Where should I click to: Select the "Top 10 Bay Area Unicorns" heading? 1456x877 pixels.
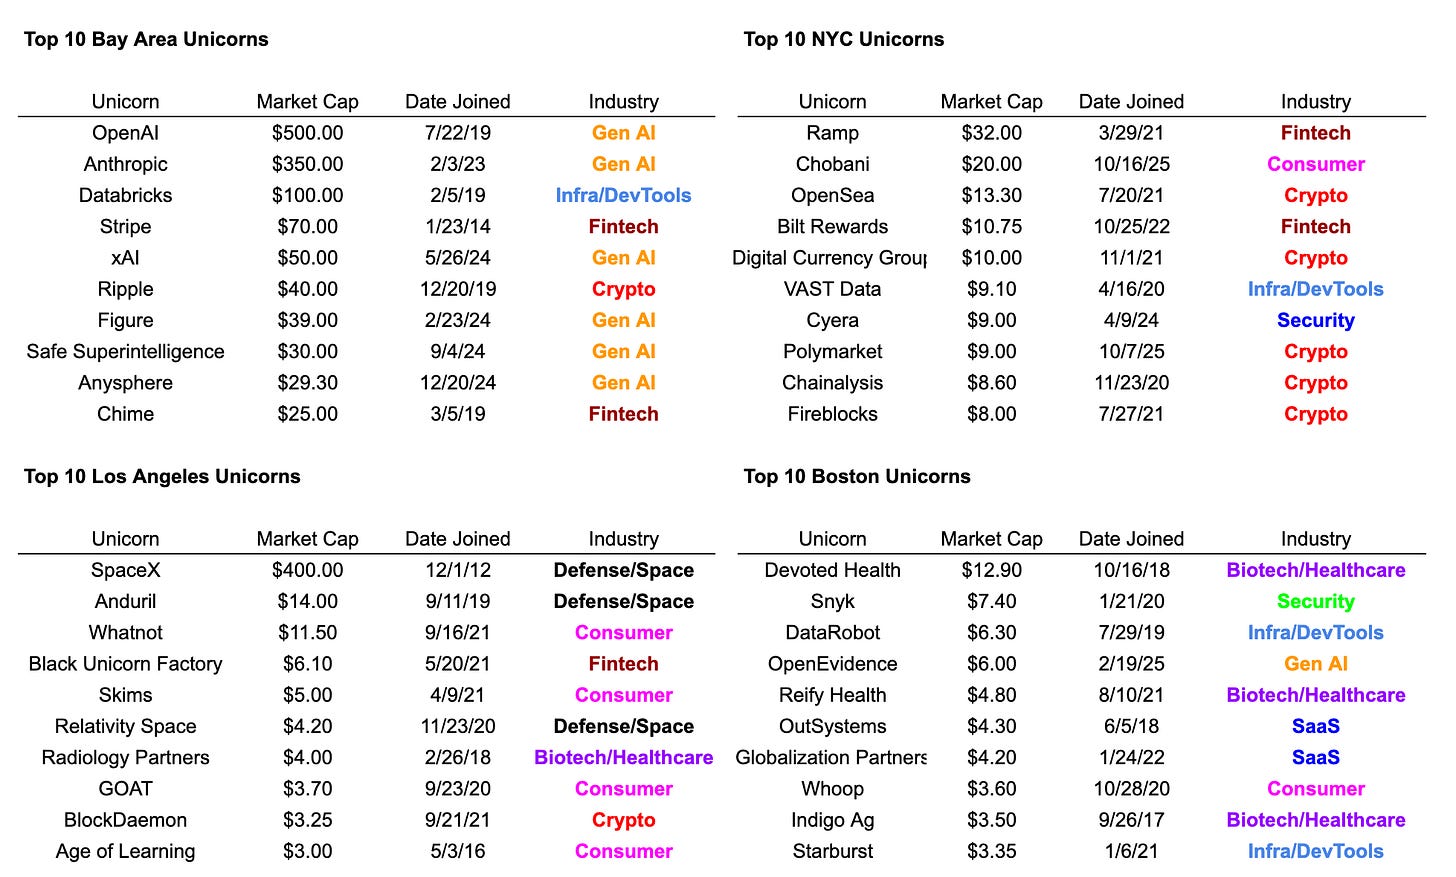tap(146, 39)
